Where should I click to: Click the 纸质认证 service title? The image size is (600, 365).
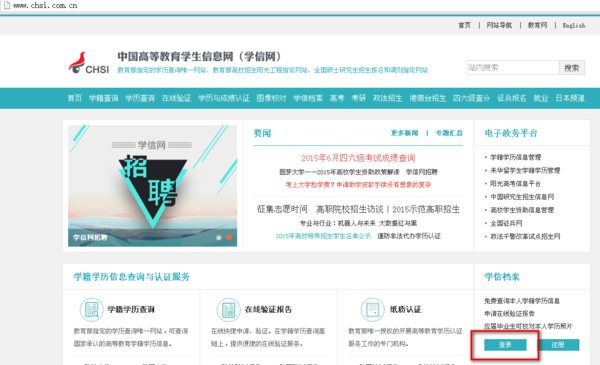pos(406,309)
